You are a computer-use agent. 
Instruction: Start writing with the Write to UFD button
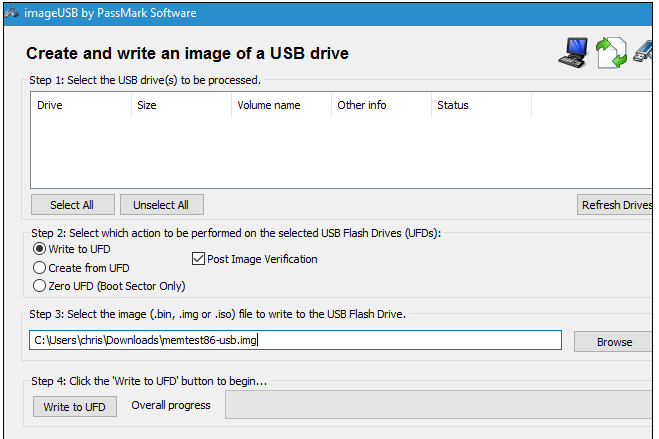click(x=75, y=407)
